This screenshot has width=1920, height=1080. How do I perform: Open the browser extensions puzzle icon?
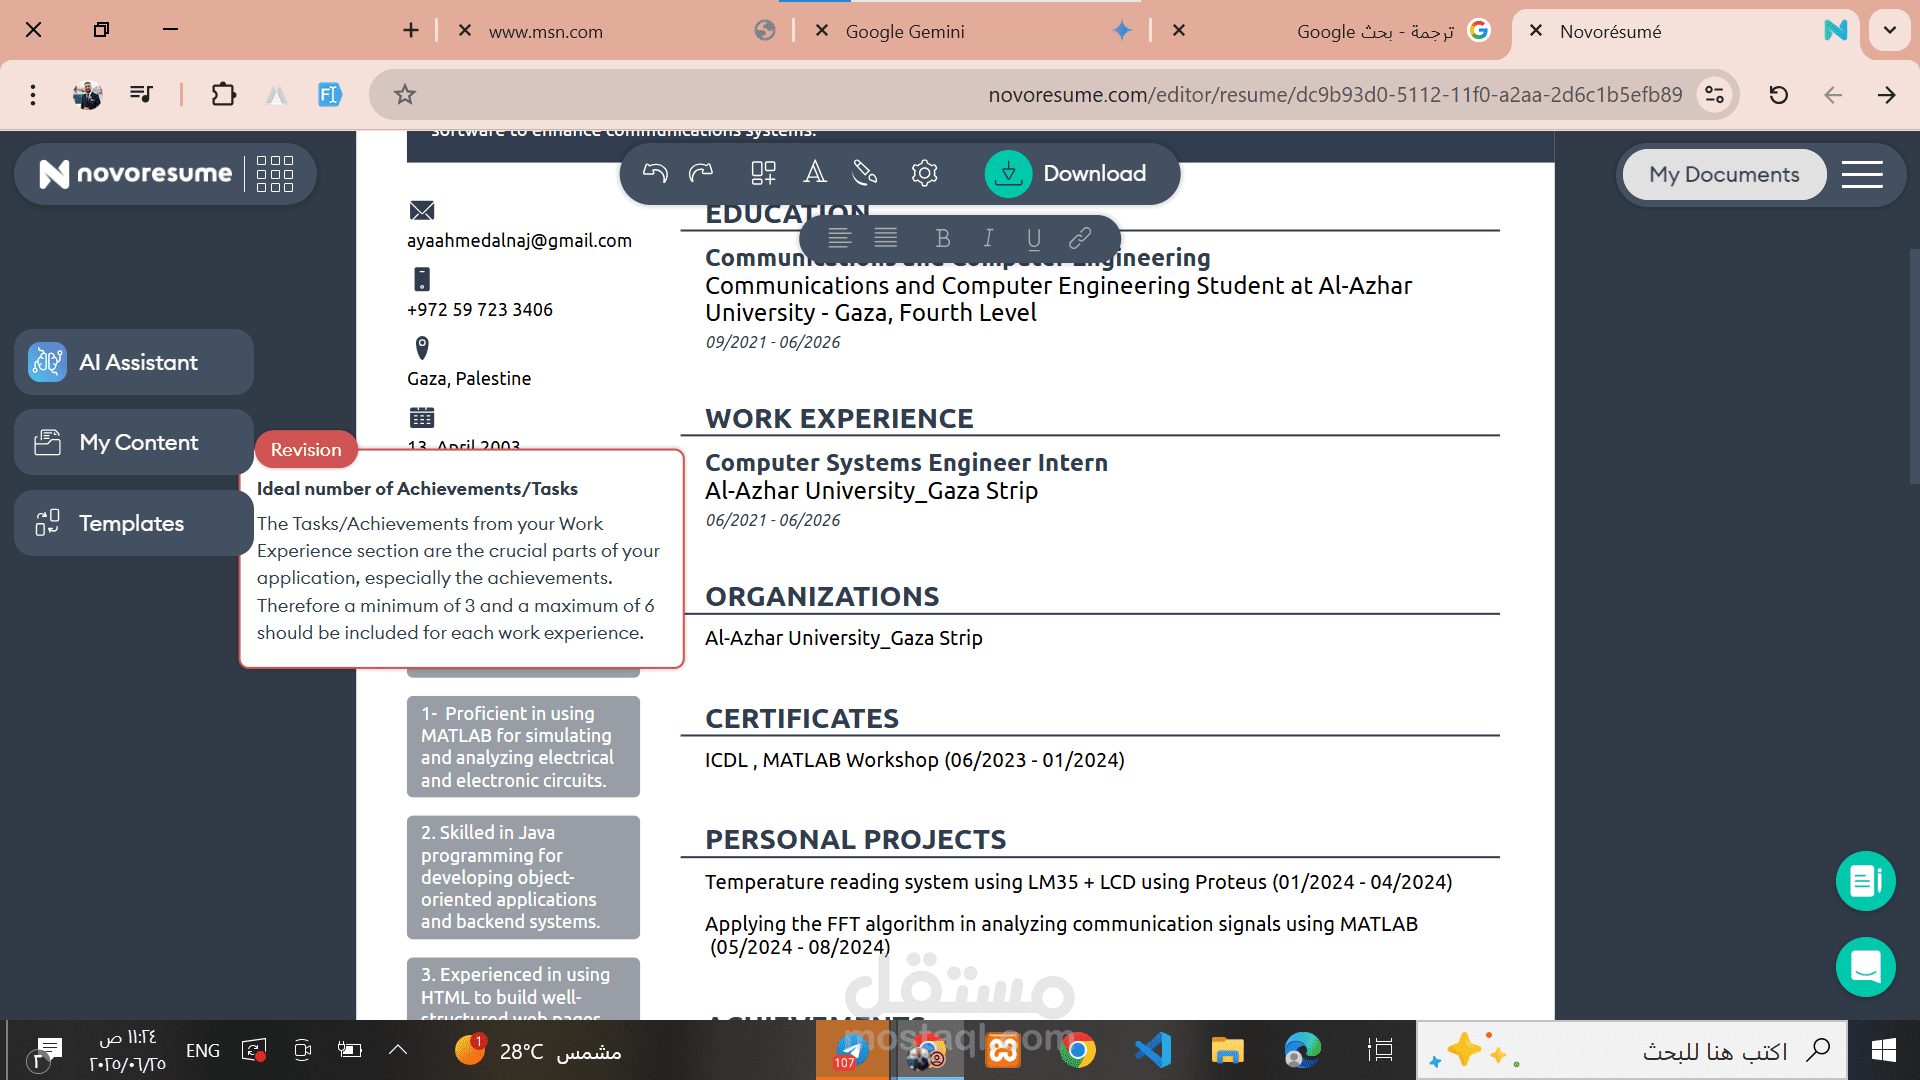click(x=224, y=95)
